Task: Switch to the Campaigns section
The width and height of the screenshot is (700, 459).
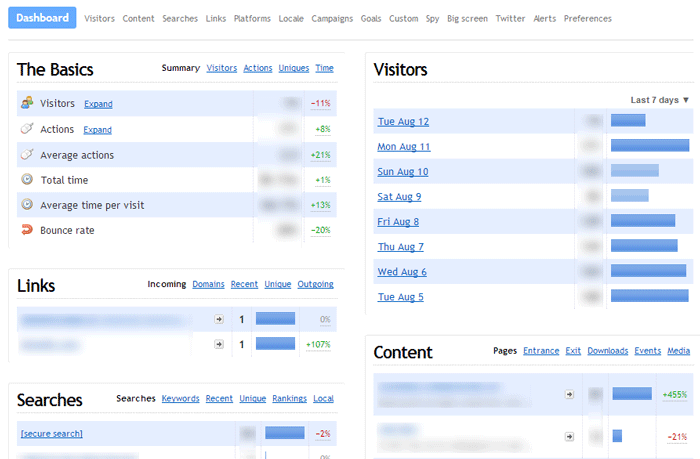Action: pyautogui.click(x=332, y=18)
